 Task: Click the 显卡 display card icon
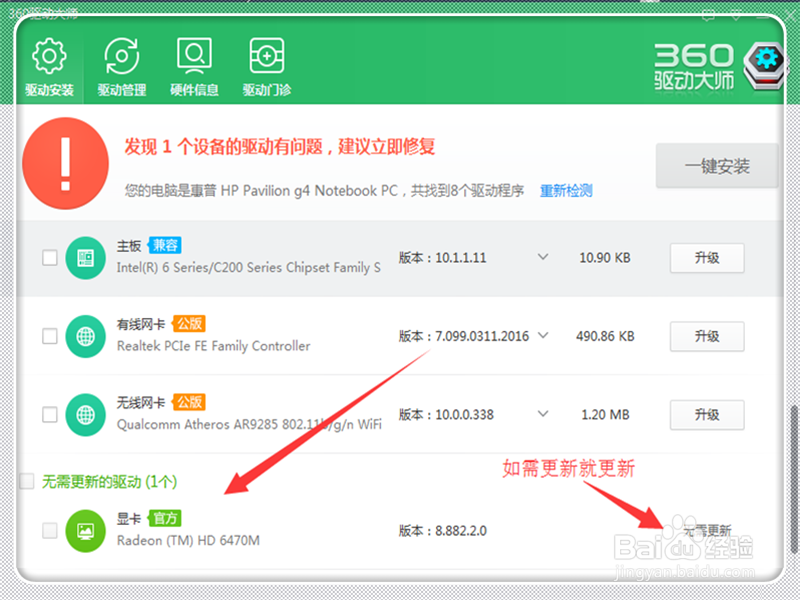point(85,531)
